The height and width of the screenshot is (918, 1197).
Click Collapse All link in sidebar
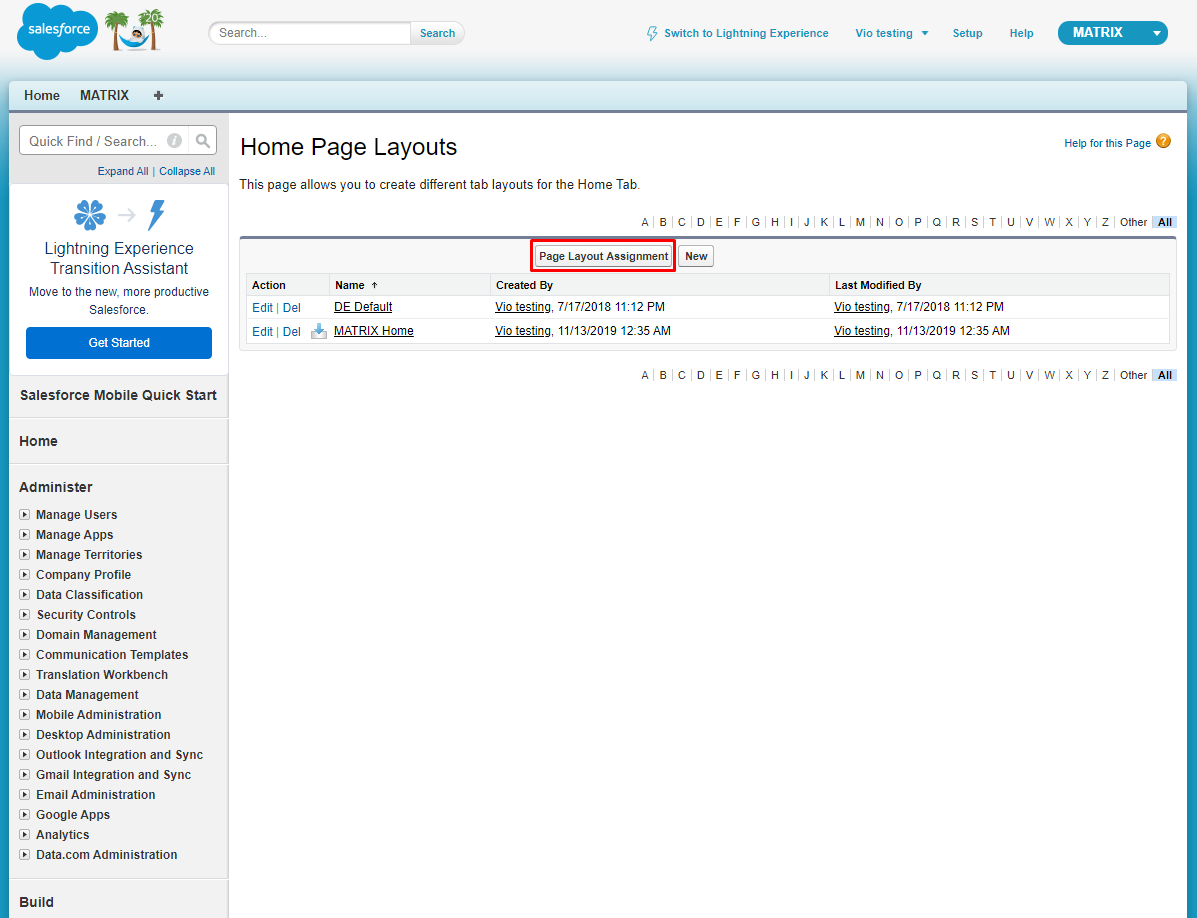[187, 172]
